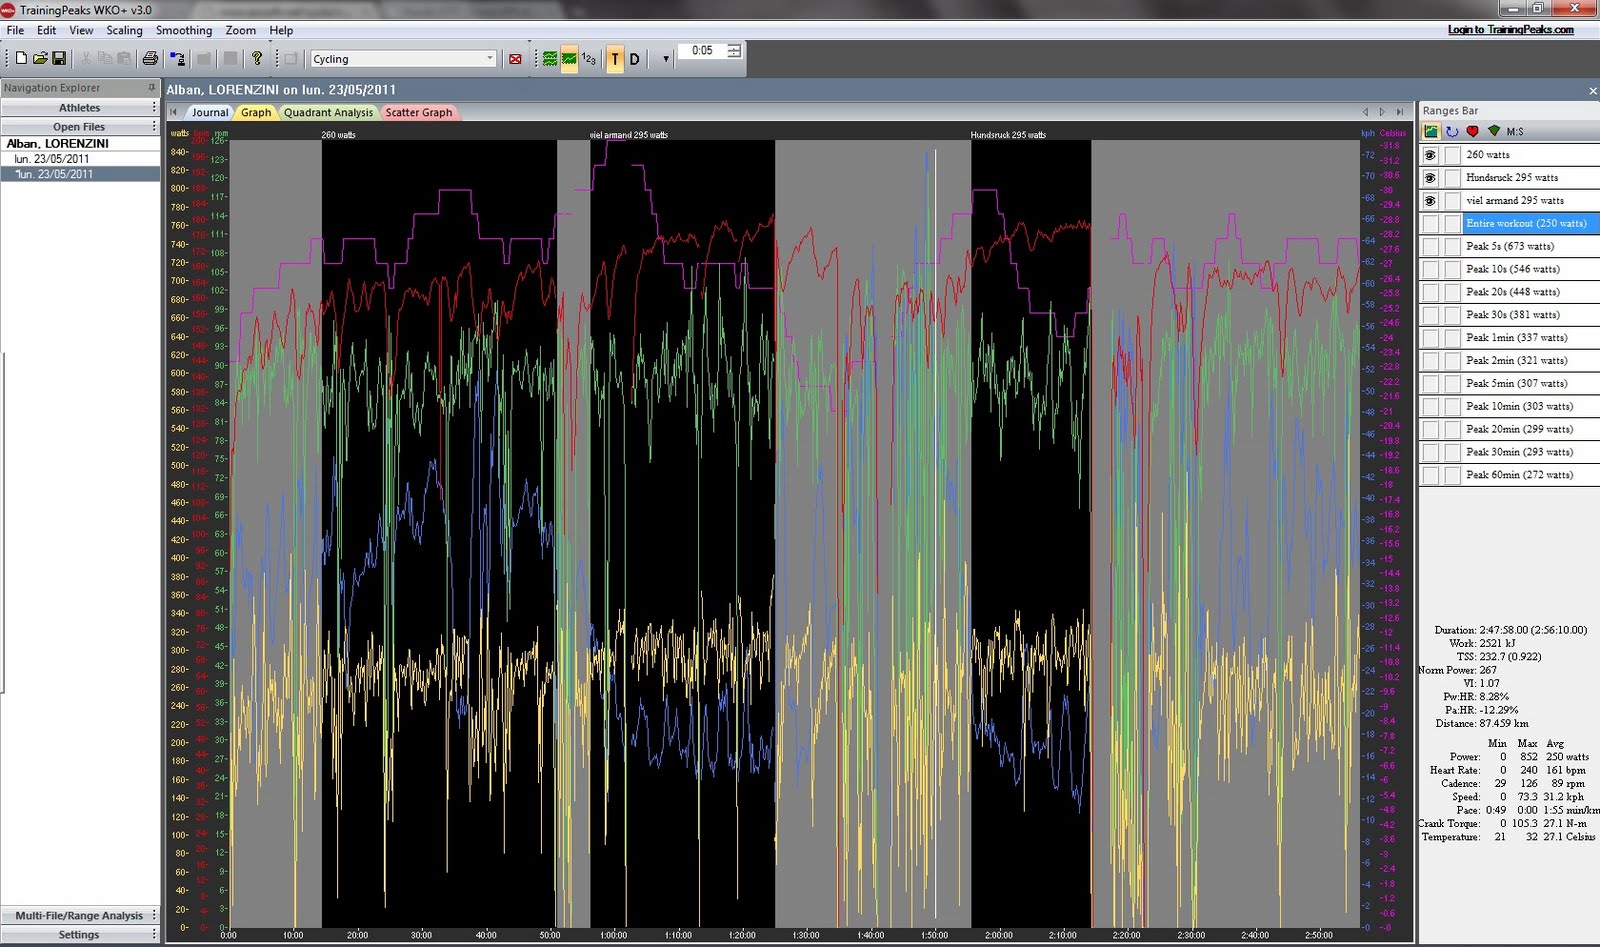Select Peak 30min (293 watts) range

click(1519, 452)
